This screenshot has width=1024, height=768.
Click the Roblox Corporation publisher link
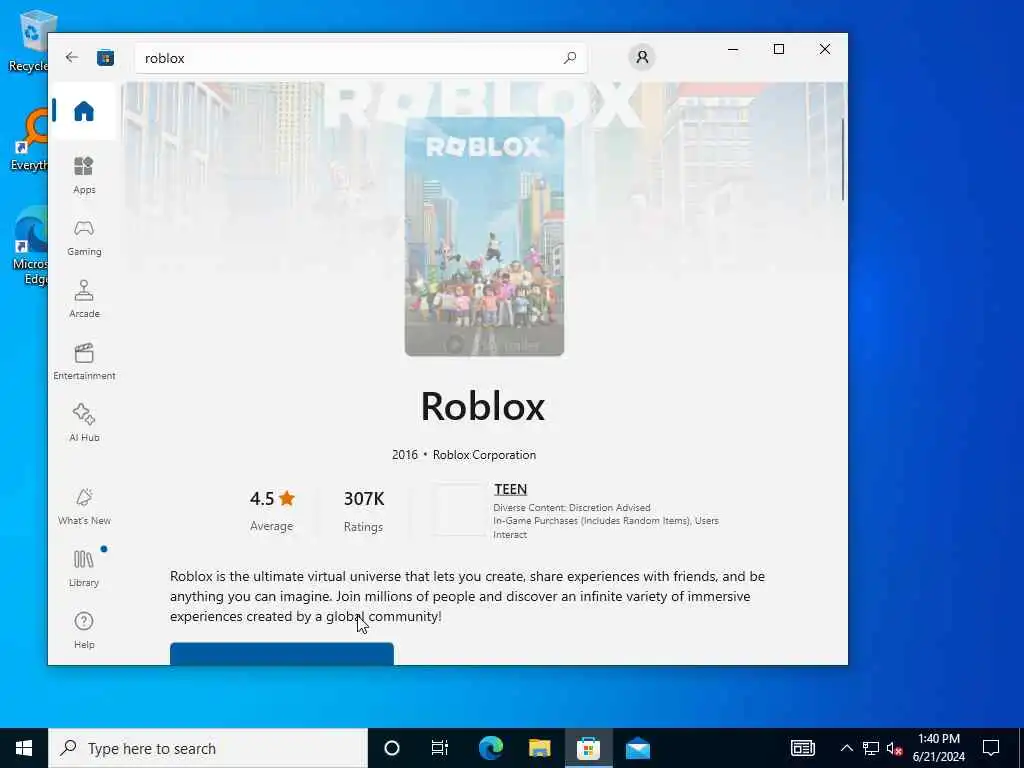(484, 455)
